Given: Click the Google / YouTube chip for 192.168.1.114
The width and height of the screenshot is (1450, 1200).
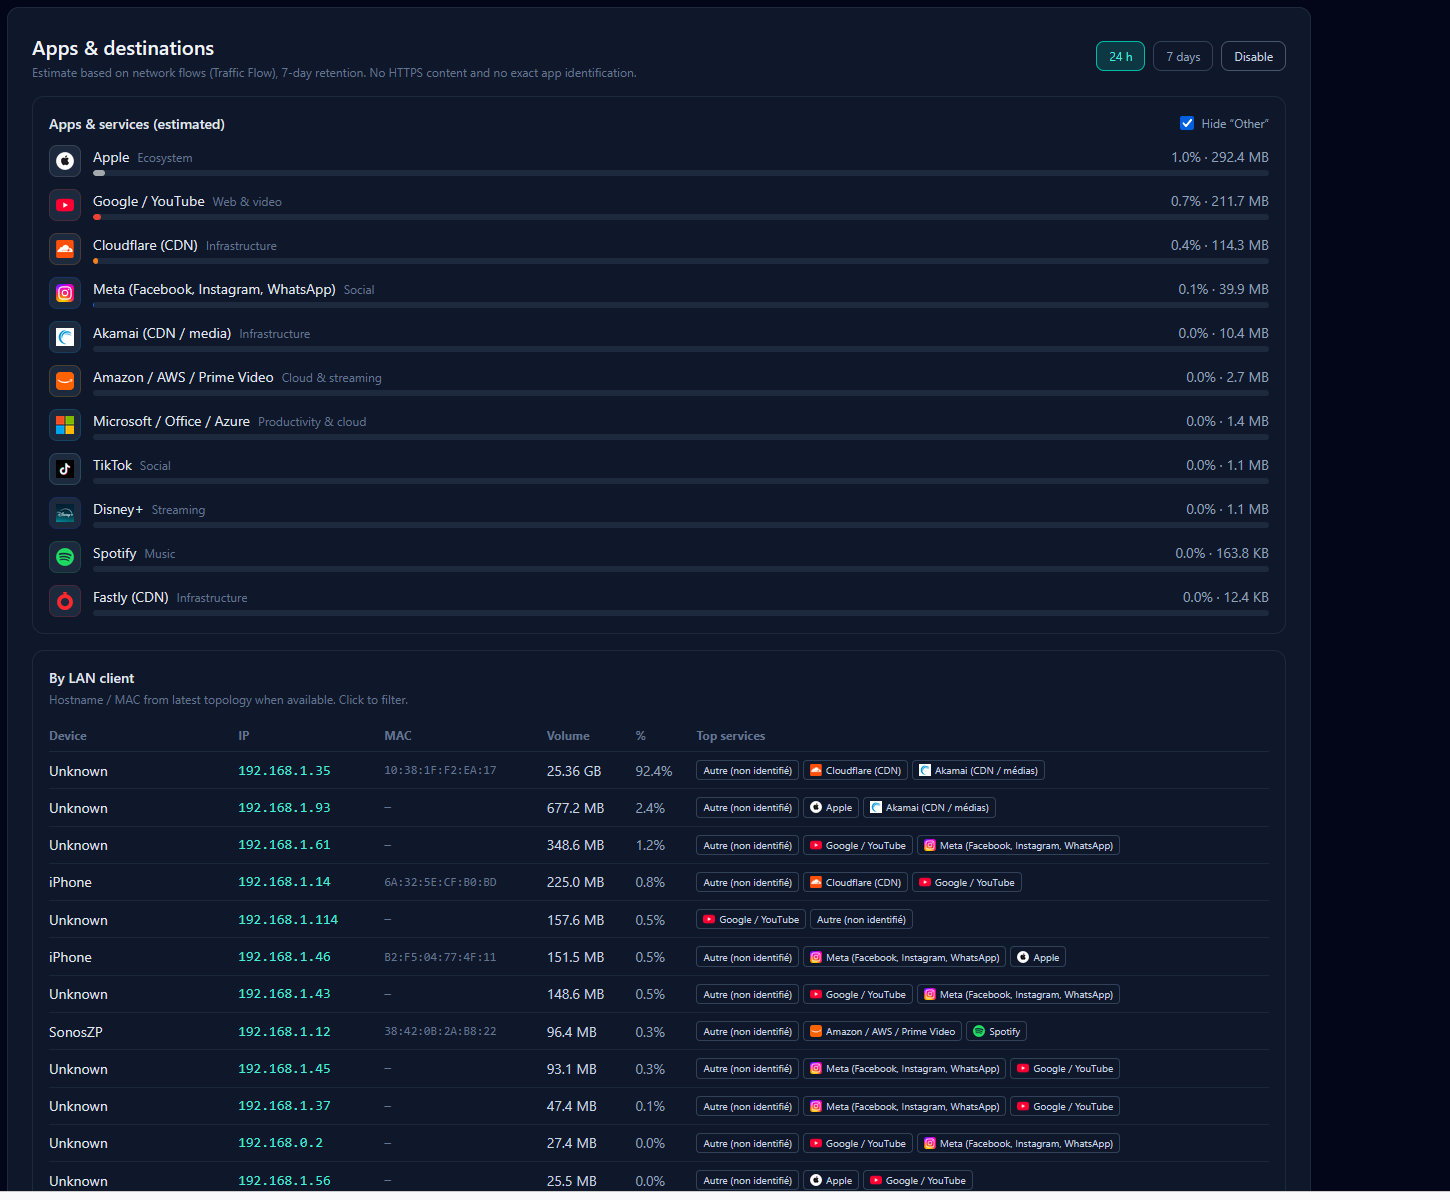Looking at the screenshot, I should click(751, 920).
